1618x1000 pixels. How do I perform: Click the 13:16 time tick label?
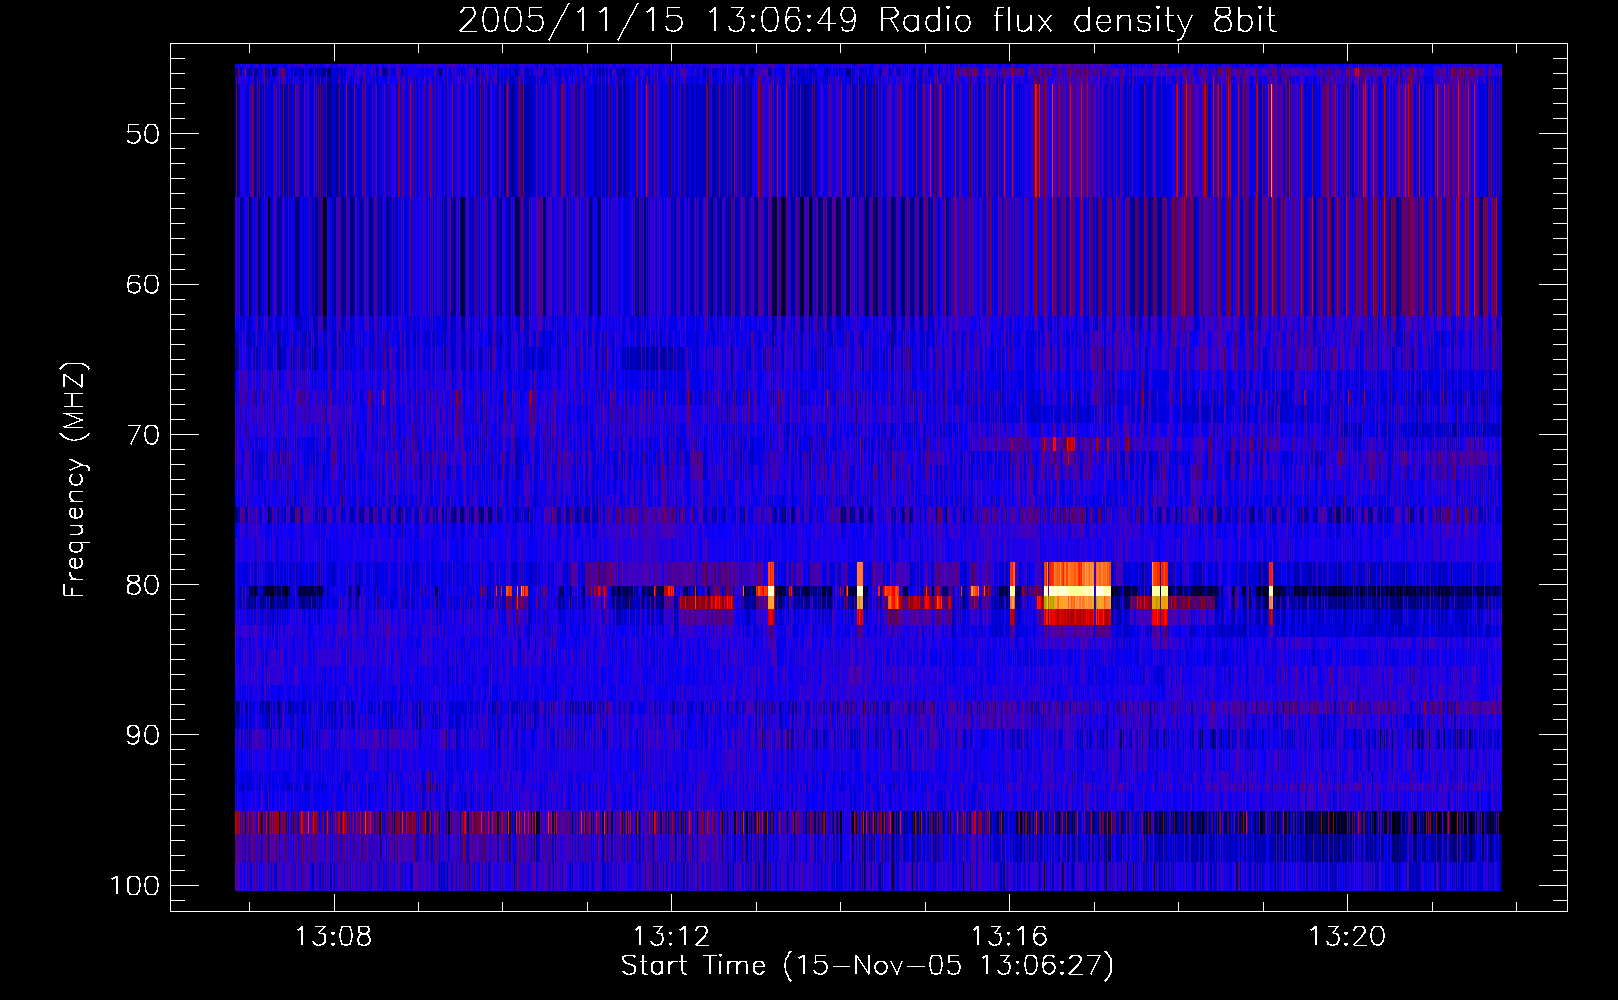coord(1010,937)
